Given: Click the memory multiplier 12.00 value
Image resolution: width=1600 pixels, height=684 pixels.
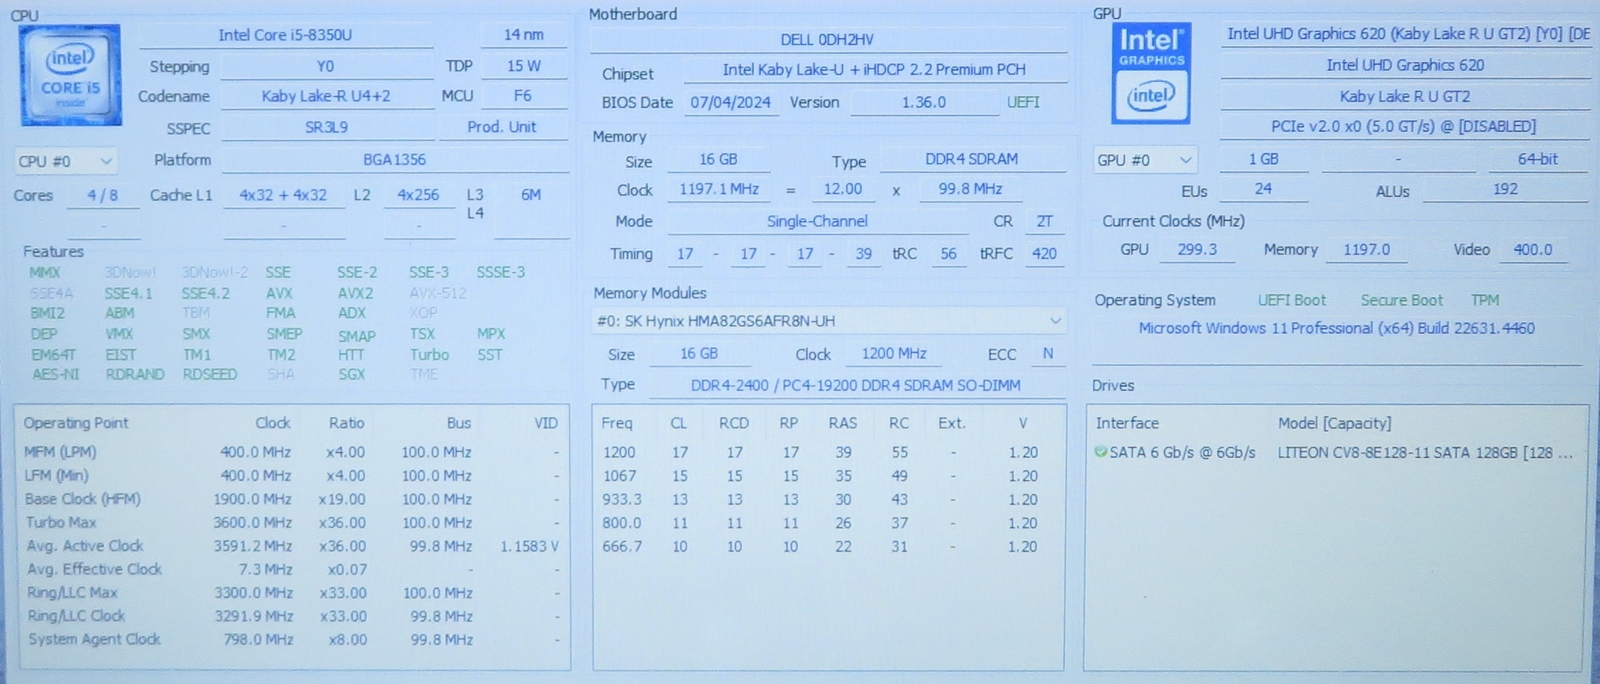Looking at the screenshot, I should 842,189.
